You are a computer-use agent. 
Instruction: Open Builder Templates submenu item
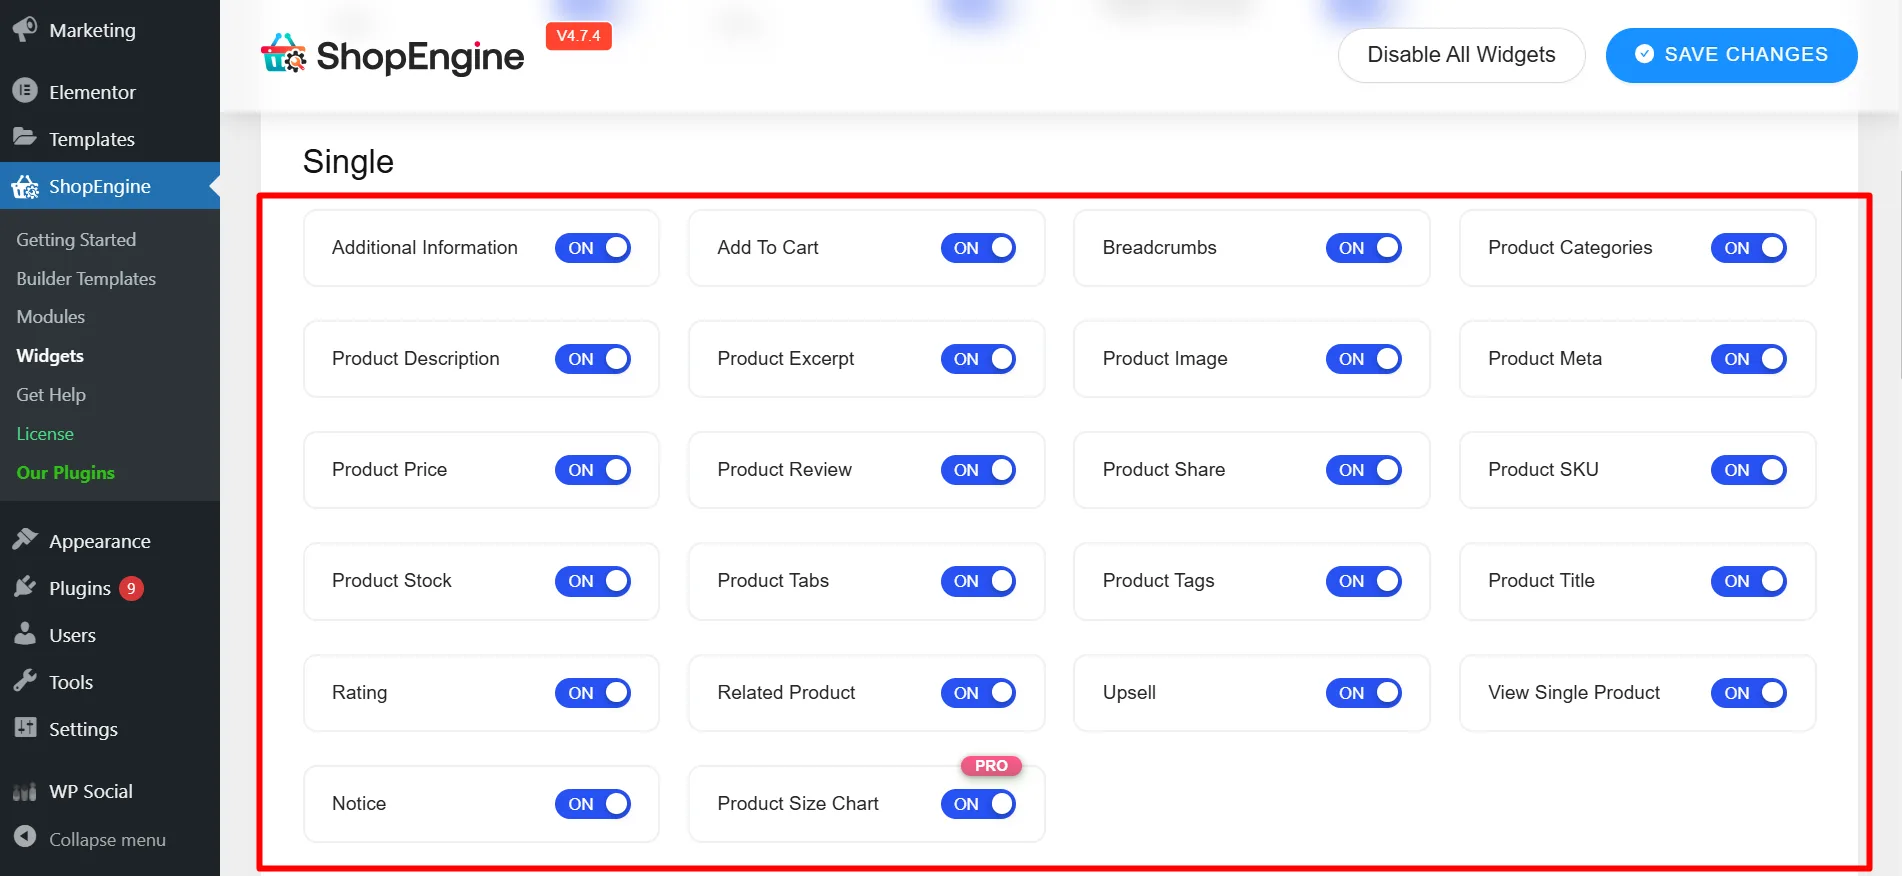pos(86,278)
